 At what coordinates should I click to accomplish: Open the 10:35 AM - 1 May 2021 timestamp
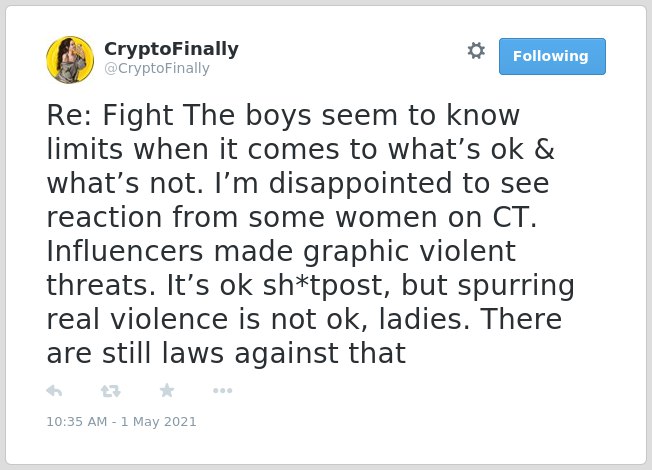(121, 421)
